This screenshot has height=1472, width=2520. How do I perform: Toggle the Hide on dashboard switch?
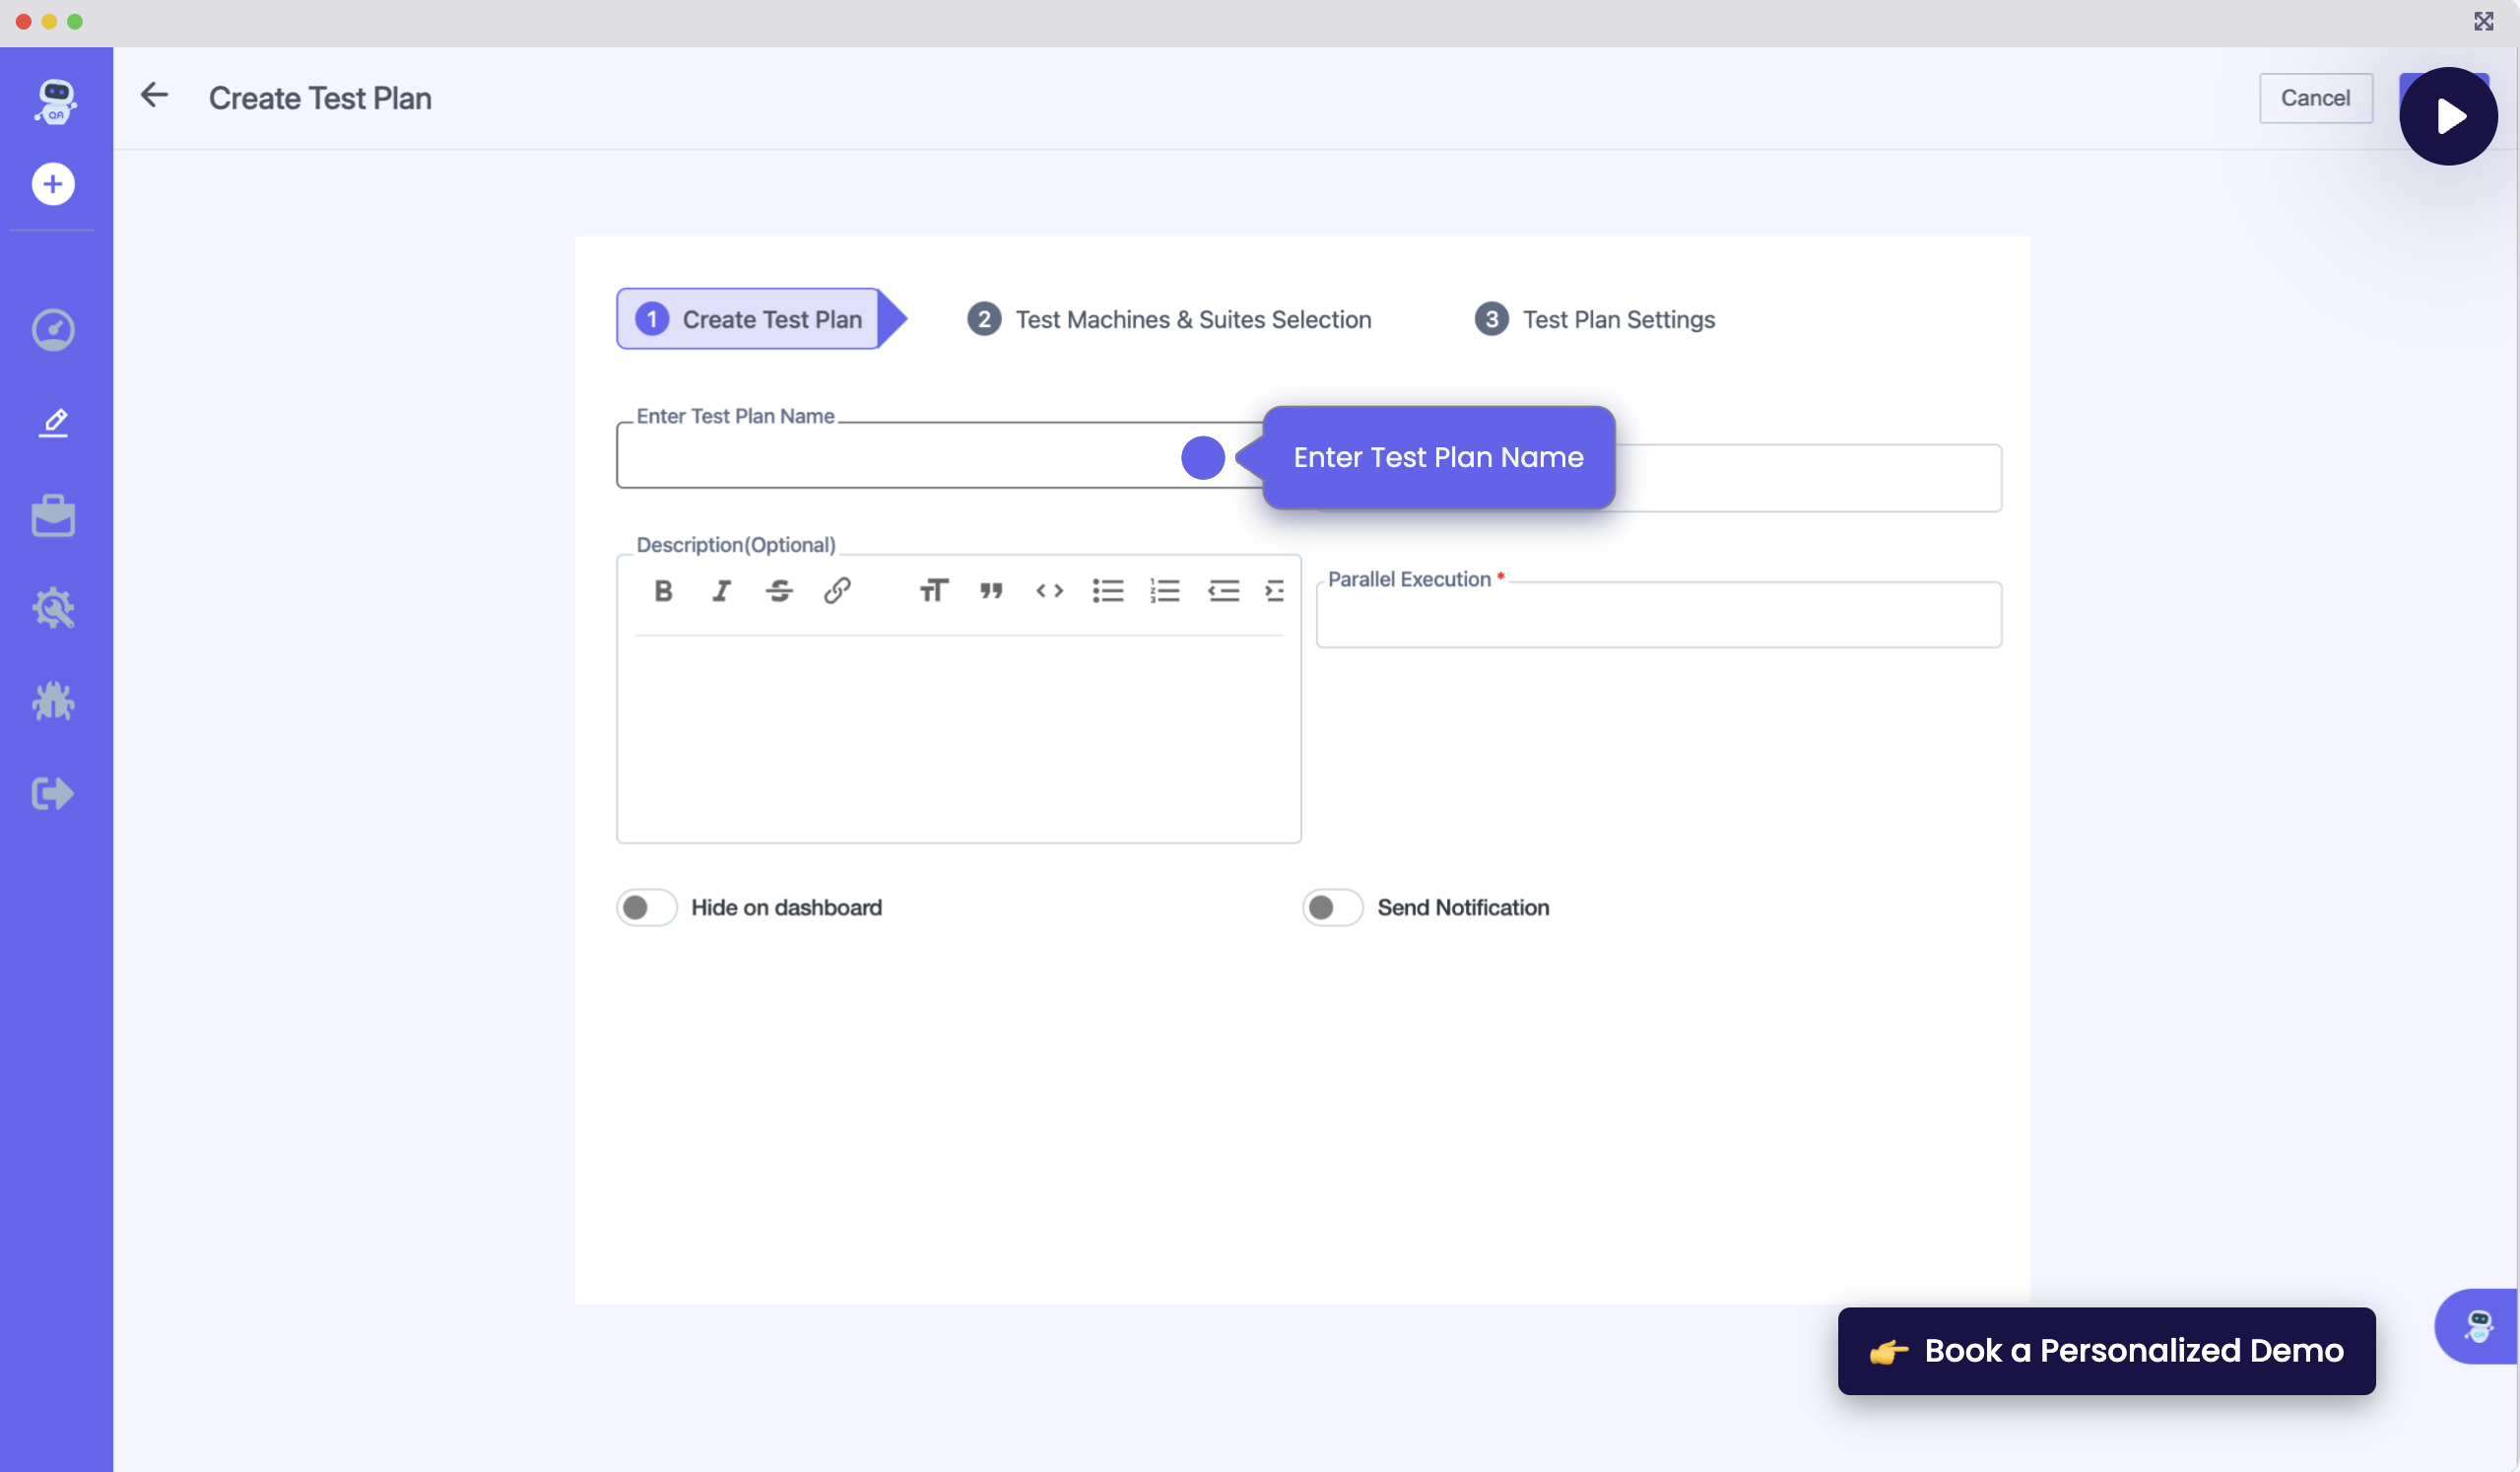click(646, 907)
